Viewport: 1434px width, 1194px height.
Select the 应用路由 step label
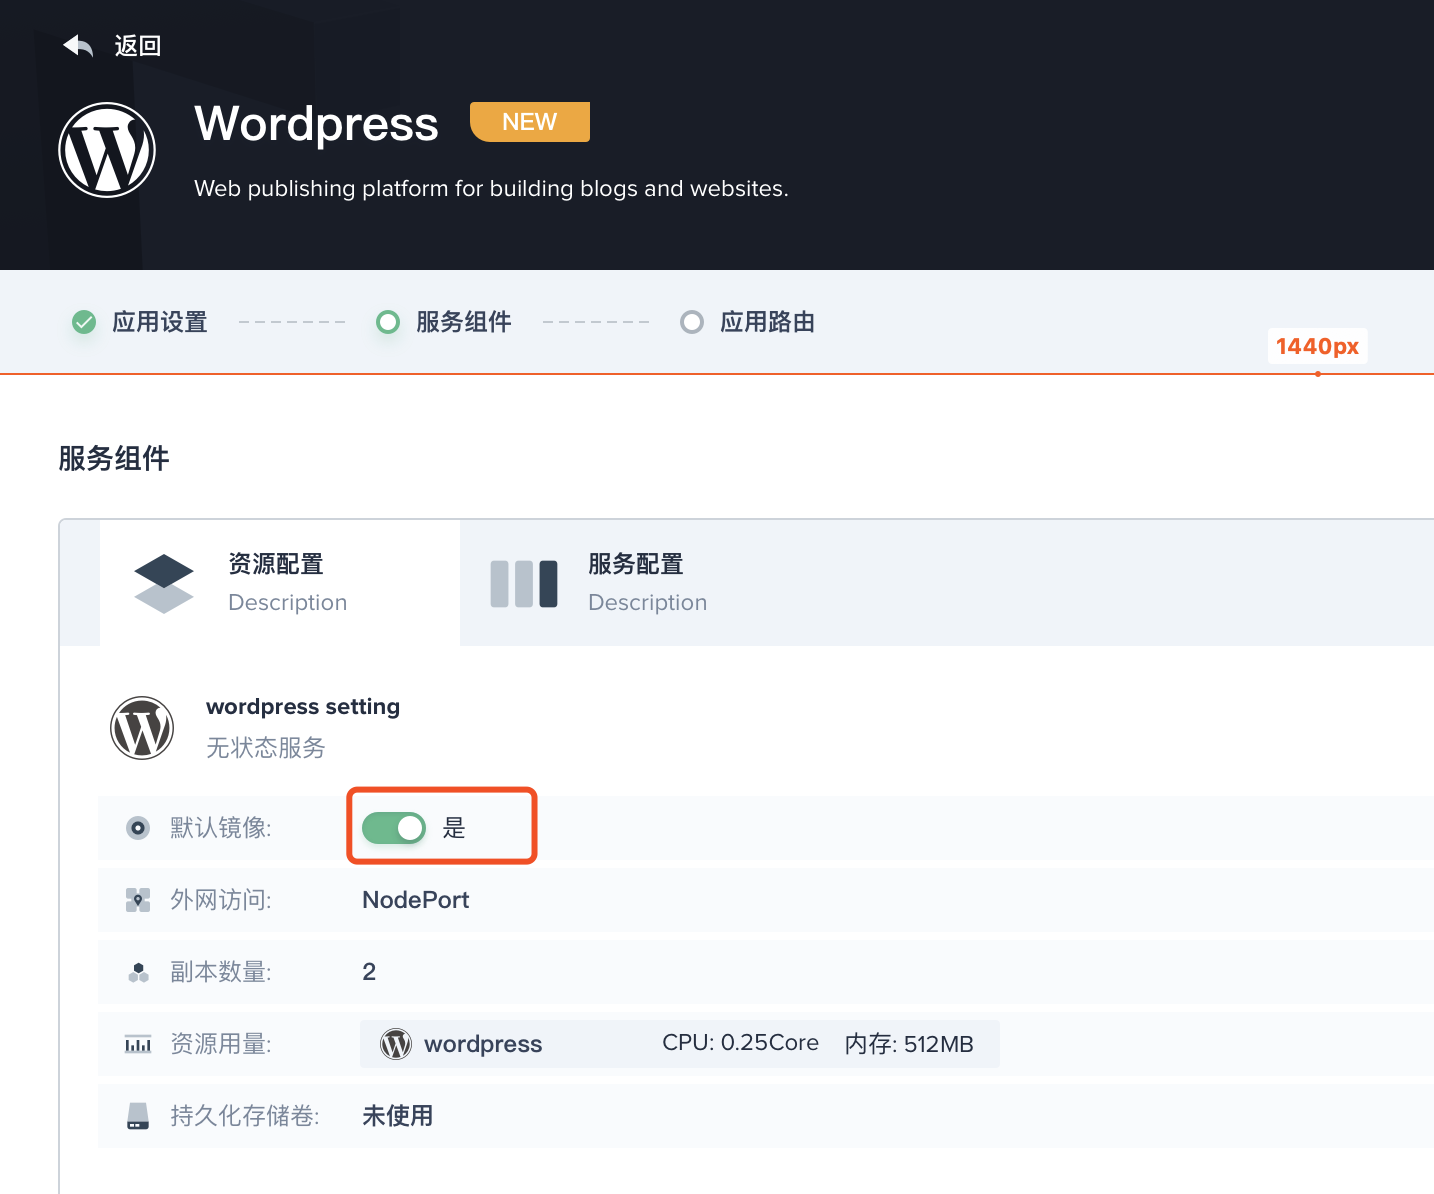(768, 322)
